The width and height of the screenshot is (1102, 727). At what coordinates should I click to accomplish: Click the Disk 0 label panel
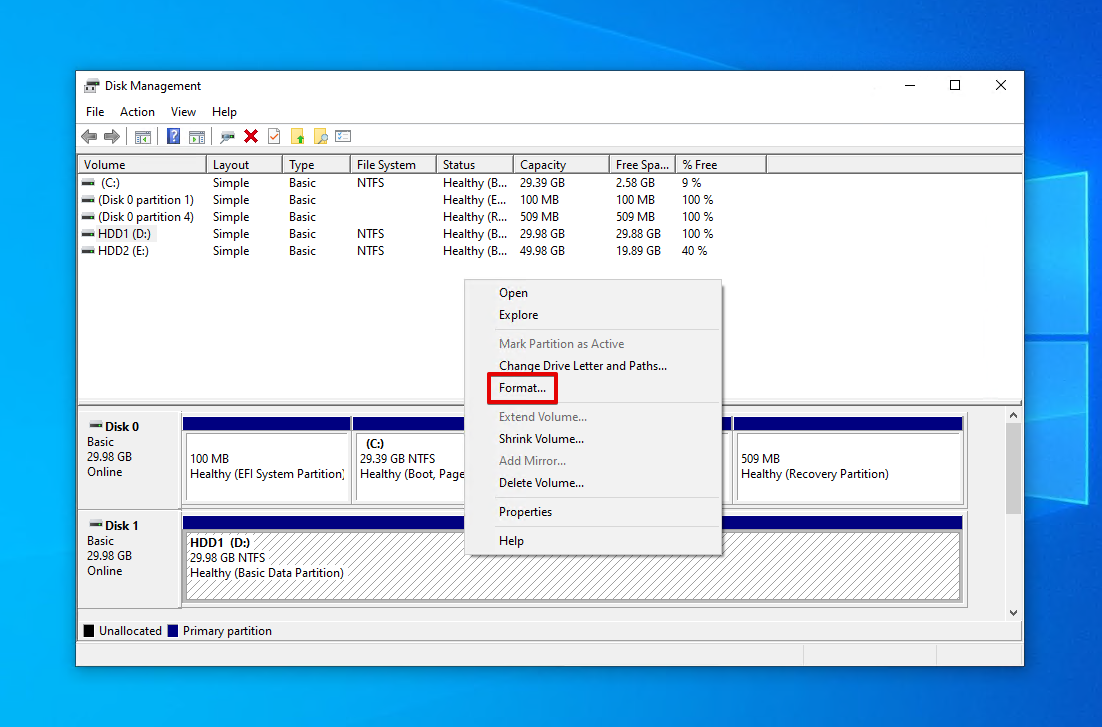[x=129, y=460]
